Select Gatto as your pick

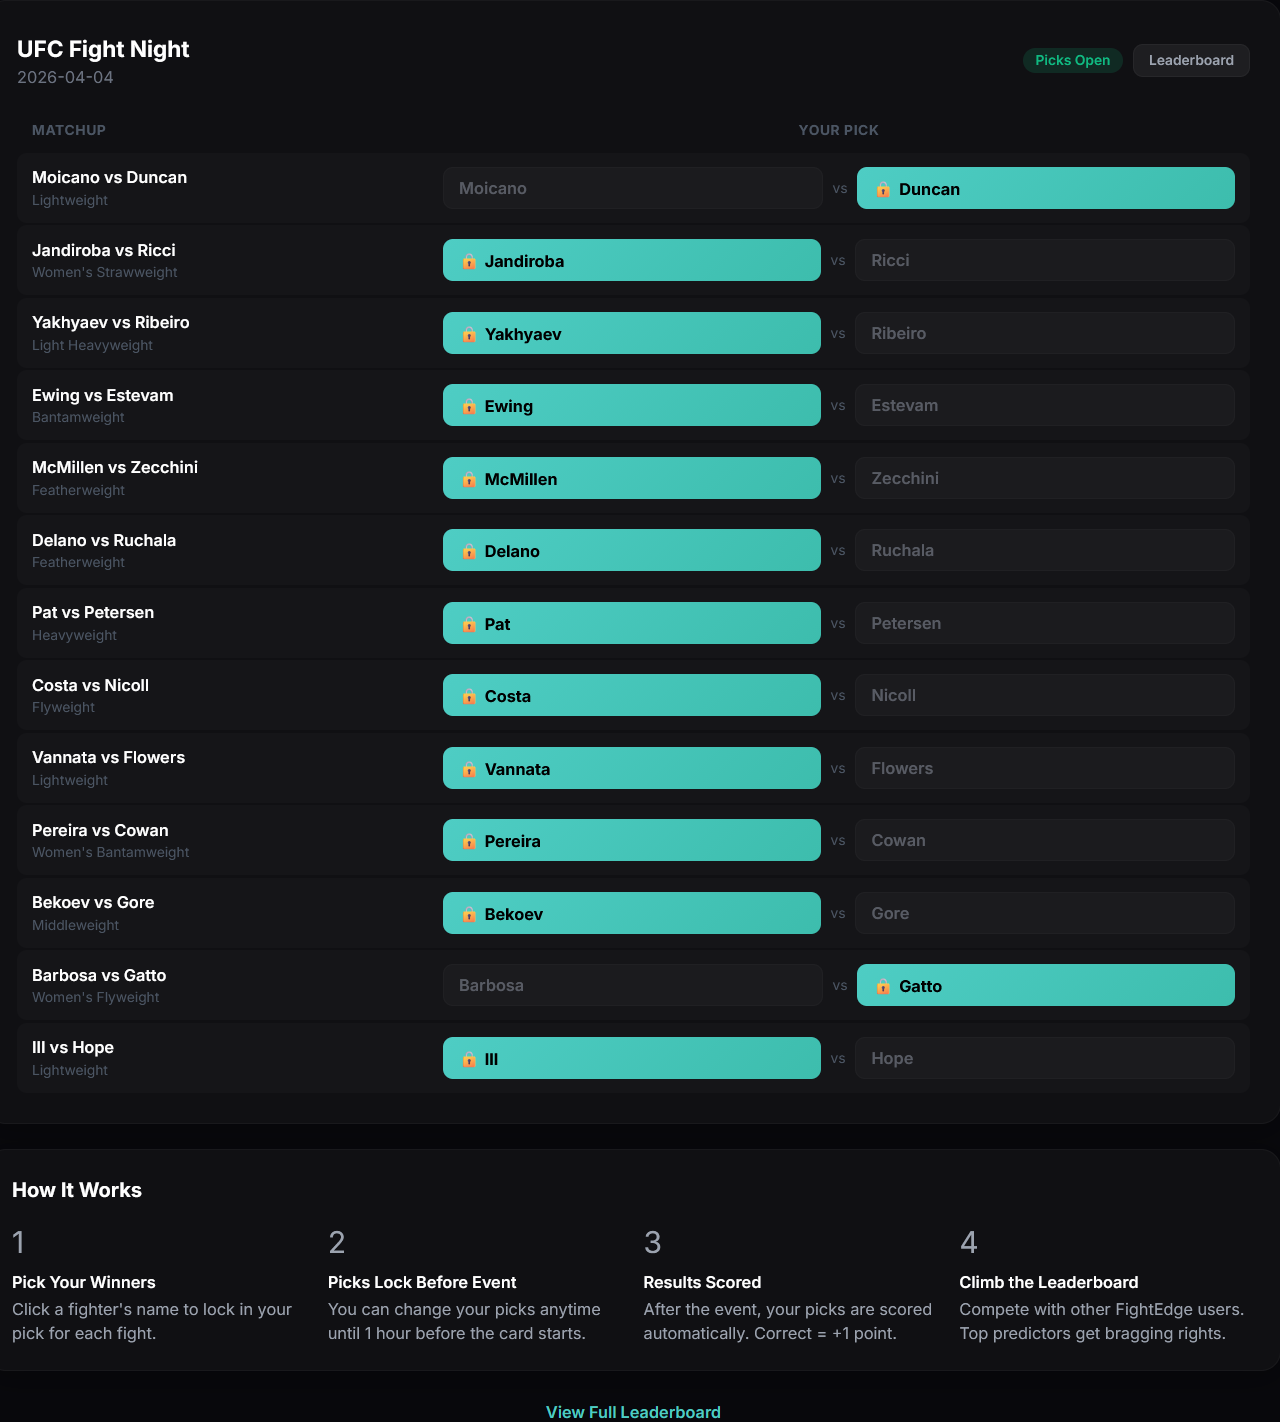(1046, 985)
